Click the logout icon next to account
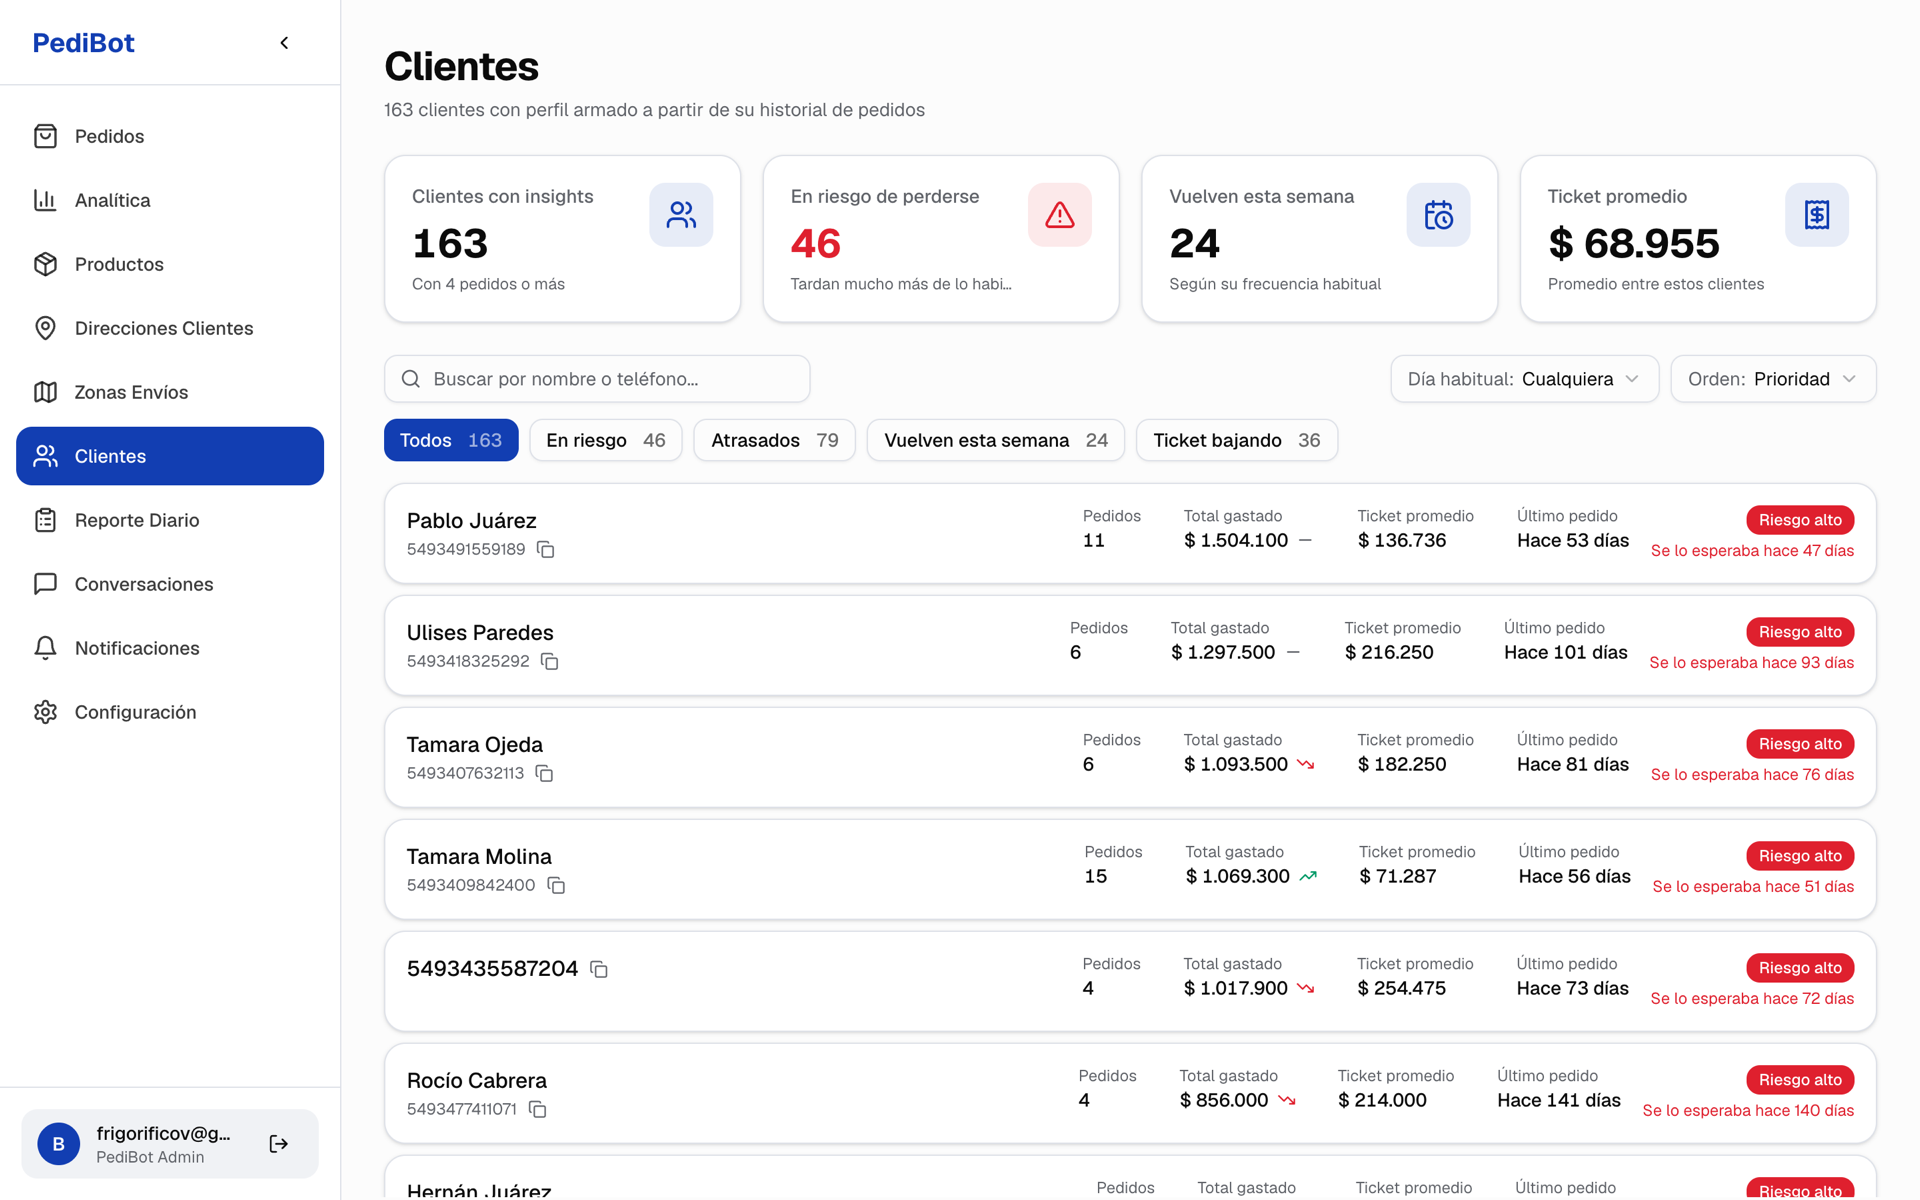This screenshot has height=1200, width=1920. [279, 1144]
